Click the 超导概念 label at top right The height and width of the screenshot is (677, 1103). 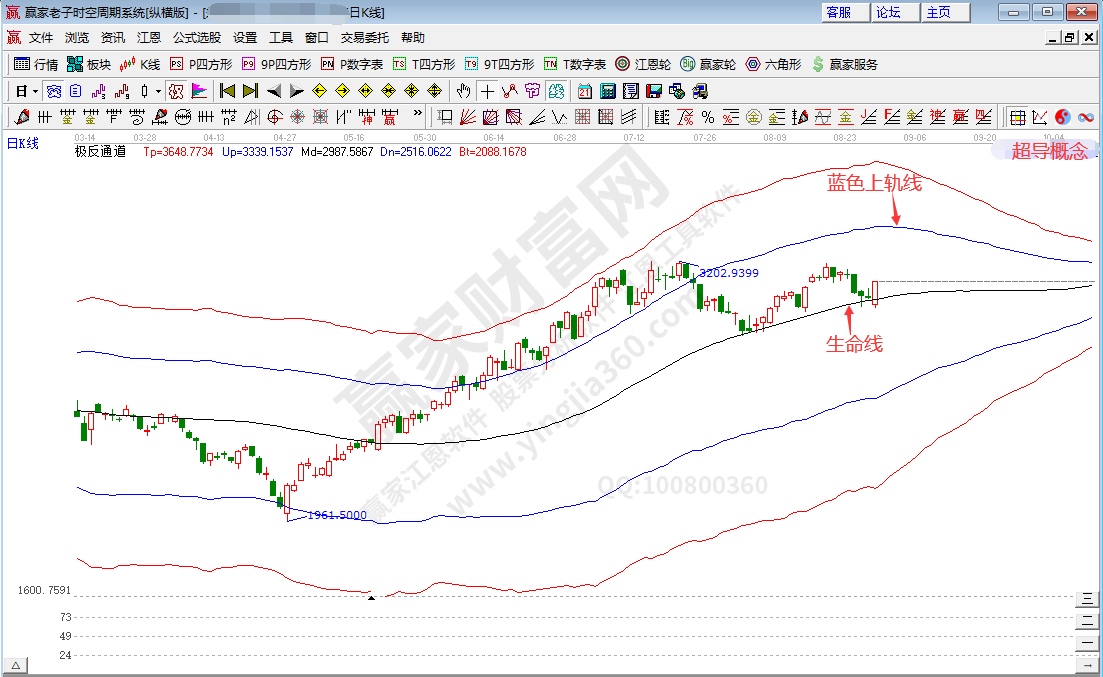(x=1049, y=152)
